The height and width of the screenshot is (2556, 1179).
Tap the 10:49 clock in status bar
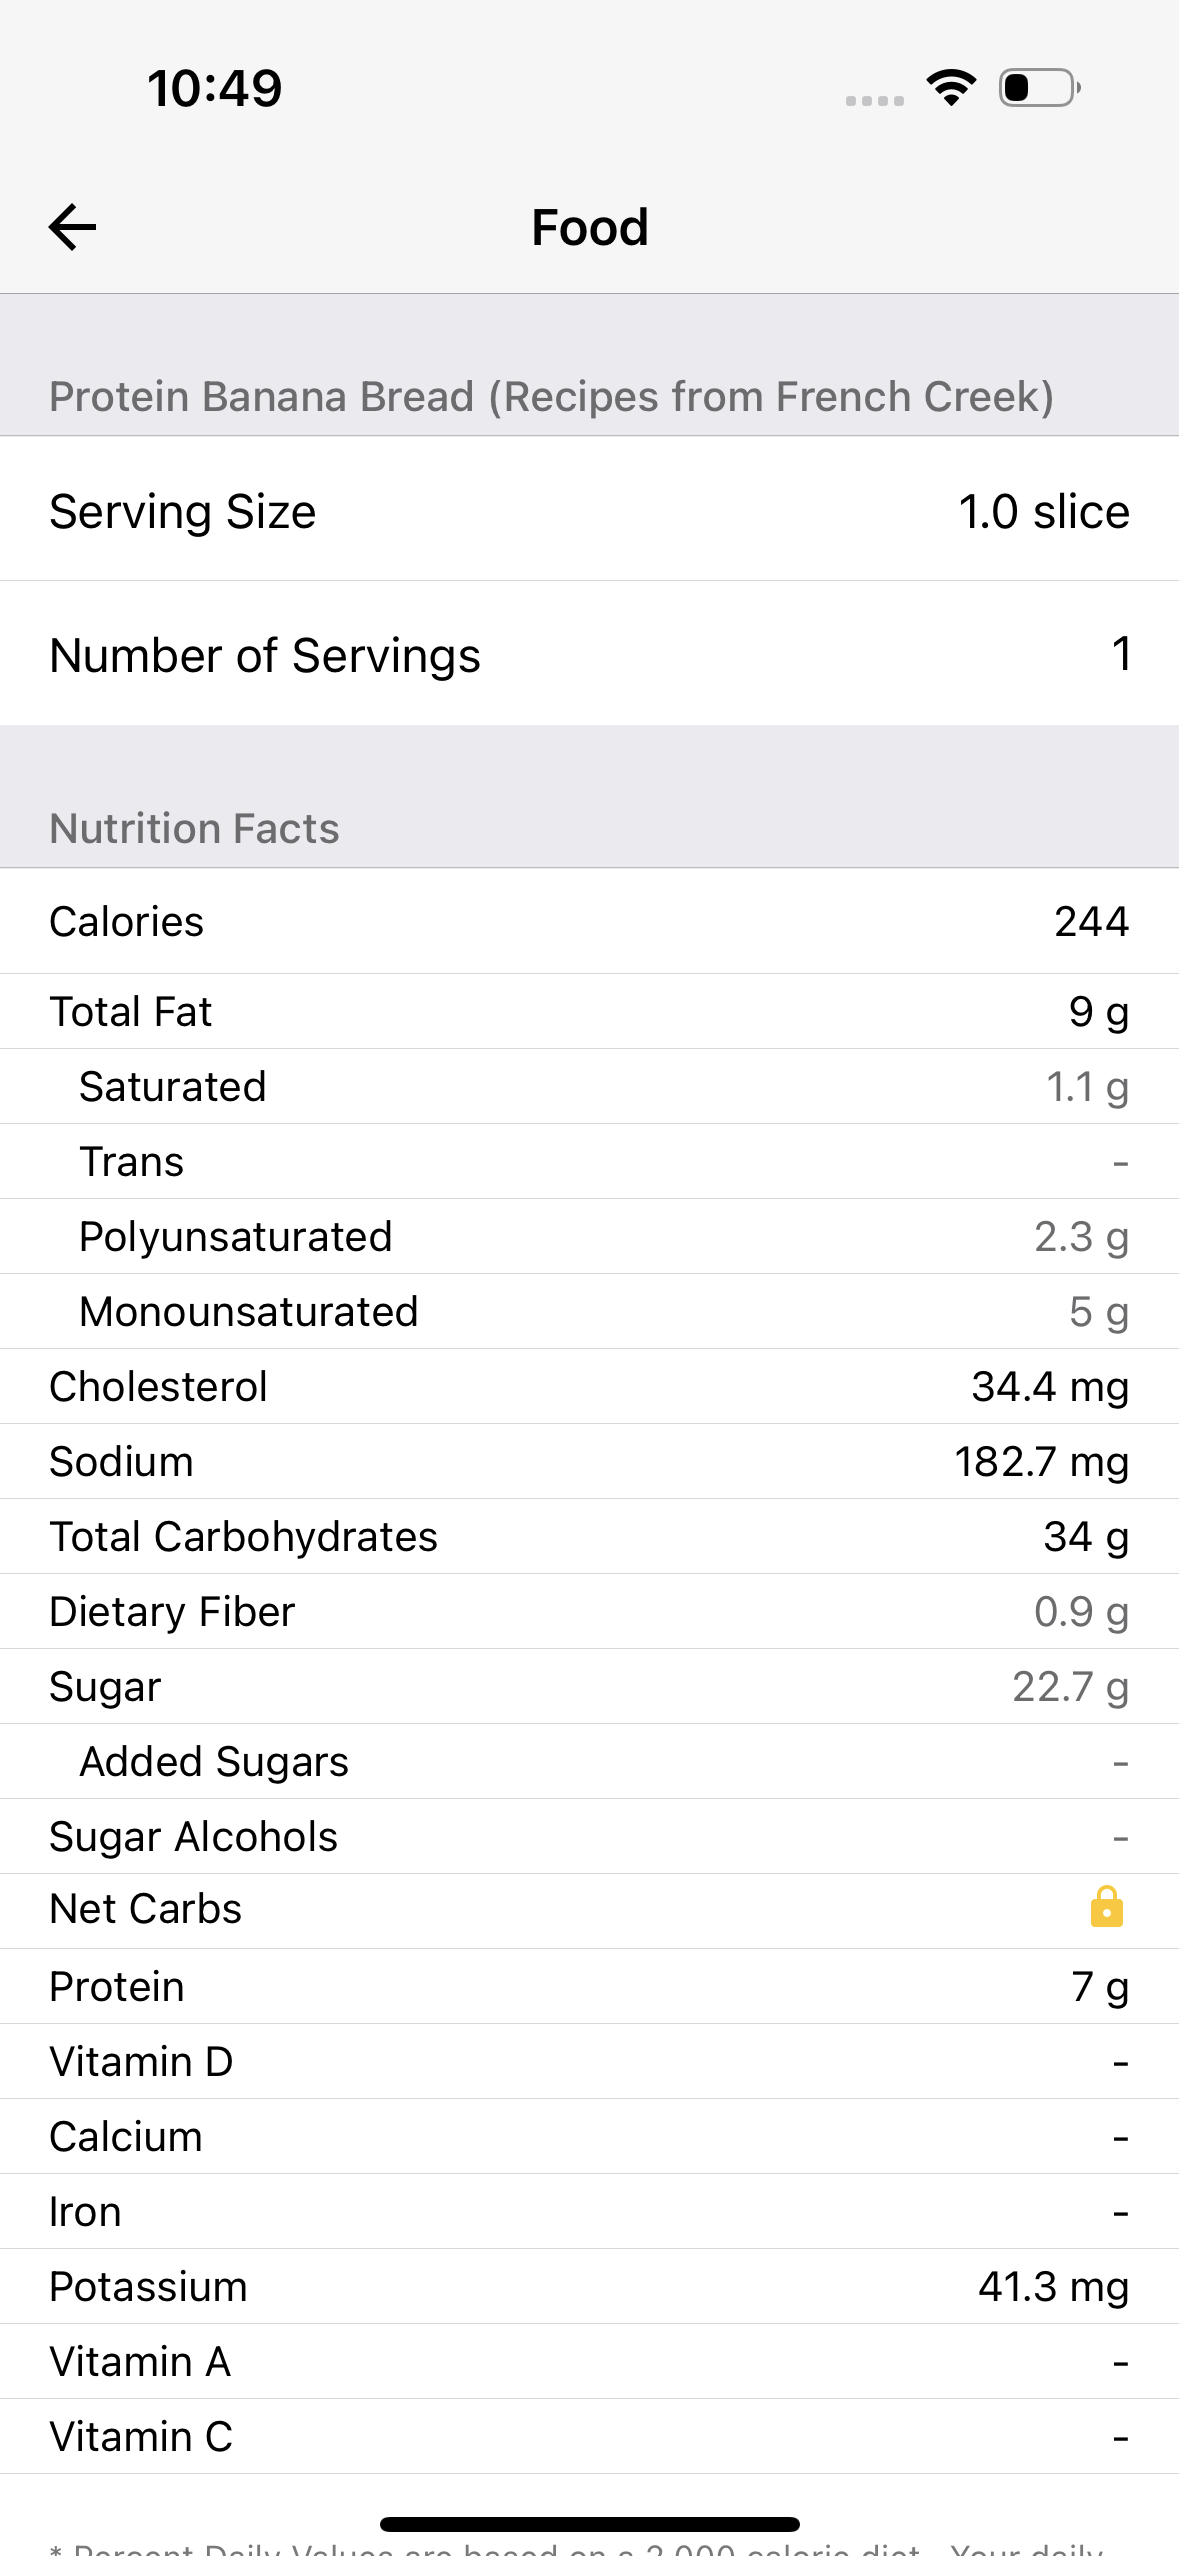click(x=215, y=88)
